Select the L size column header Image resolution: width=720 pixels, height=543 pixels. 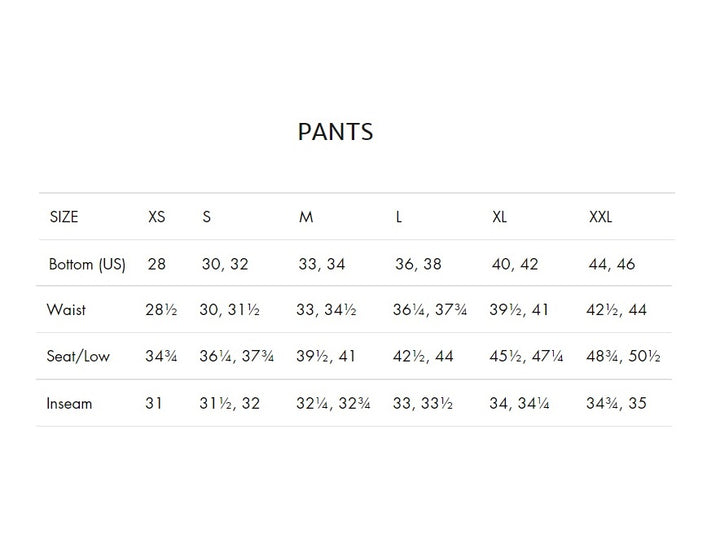[399, 217]
